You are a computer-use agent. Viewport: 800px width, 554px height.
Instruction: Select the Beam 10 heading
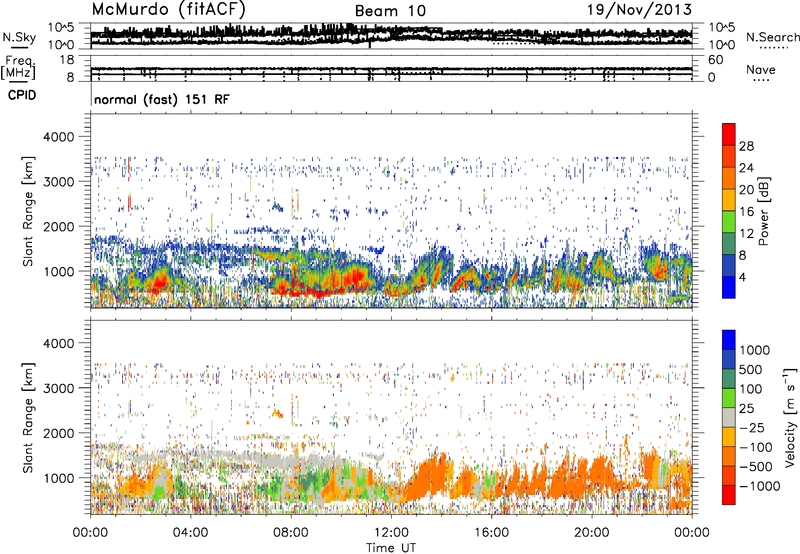[x=390, y=11]
